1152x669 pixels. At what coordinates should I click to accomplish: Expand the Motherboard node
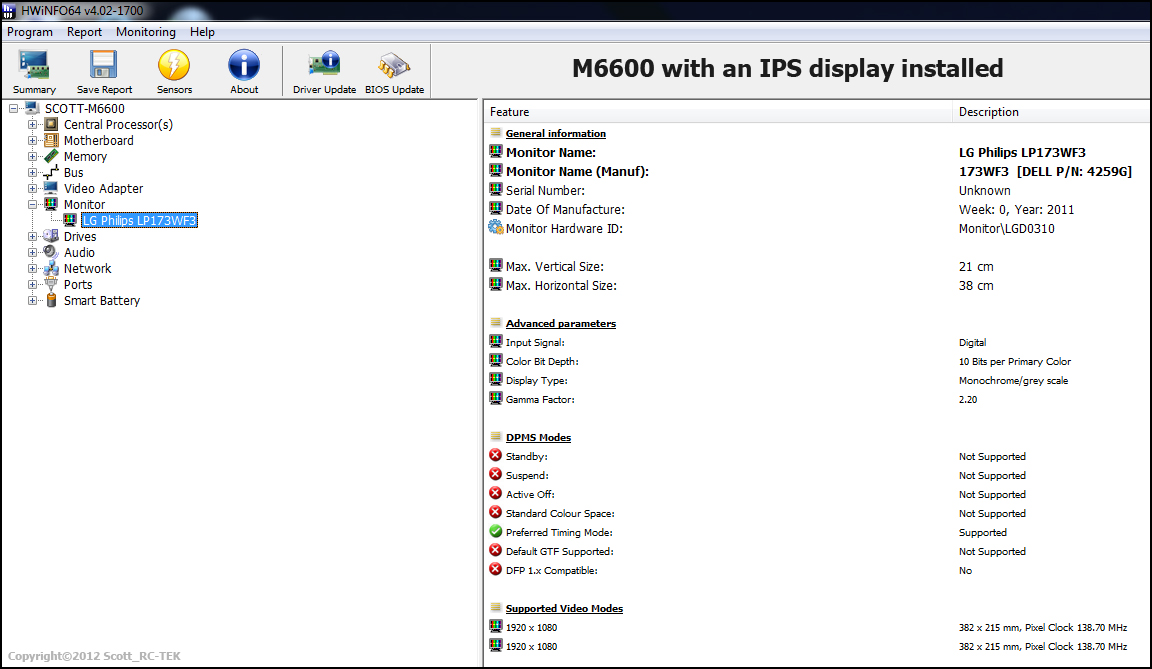(32, 140)
